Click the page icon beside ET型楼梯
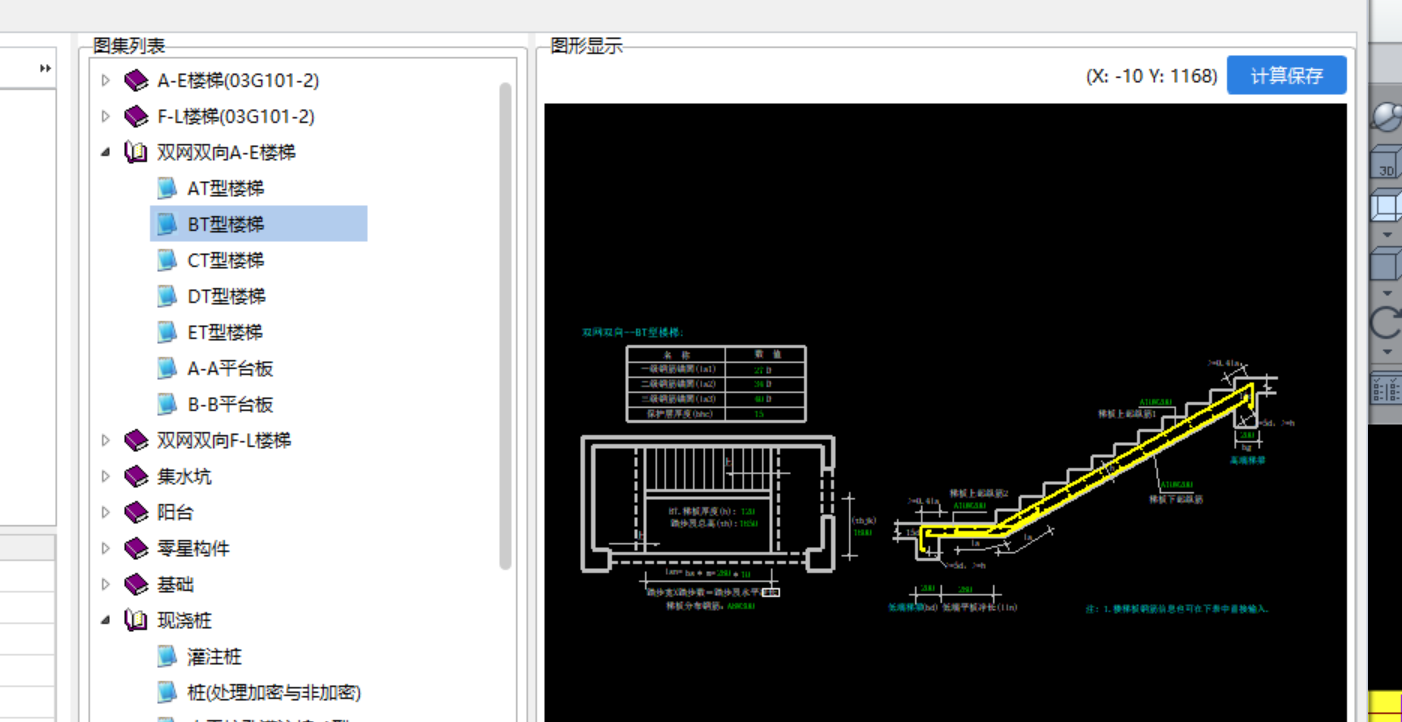The height and width of the screenshot is (722, 1402). click(168, 332)
